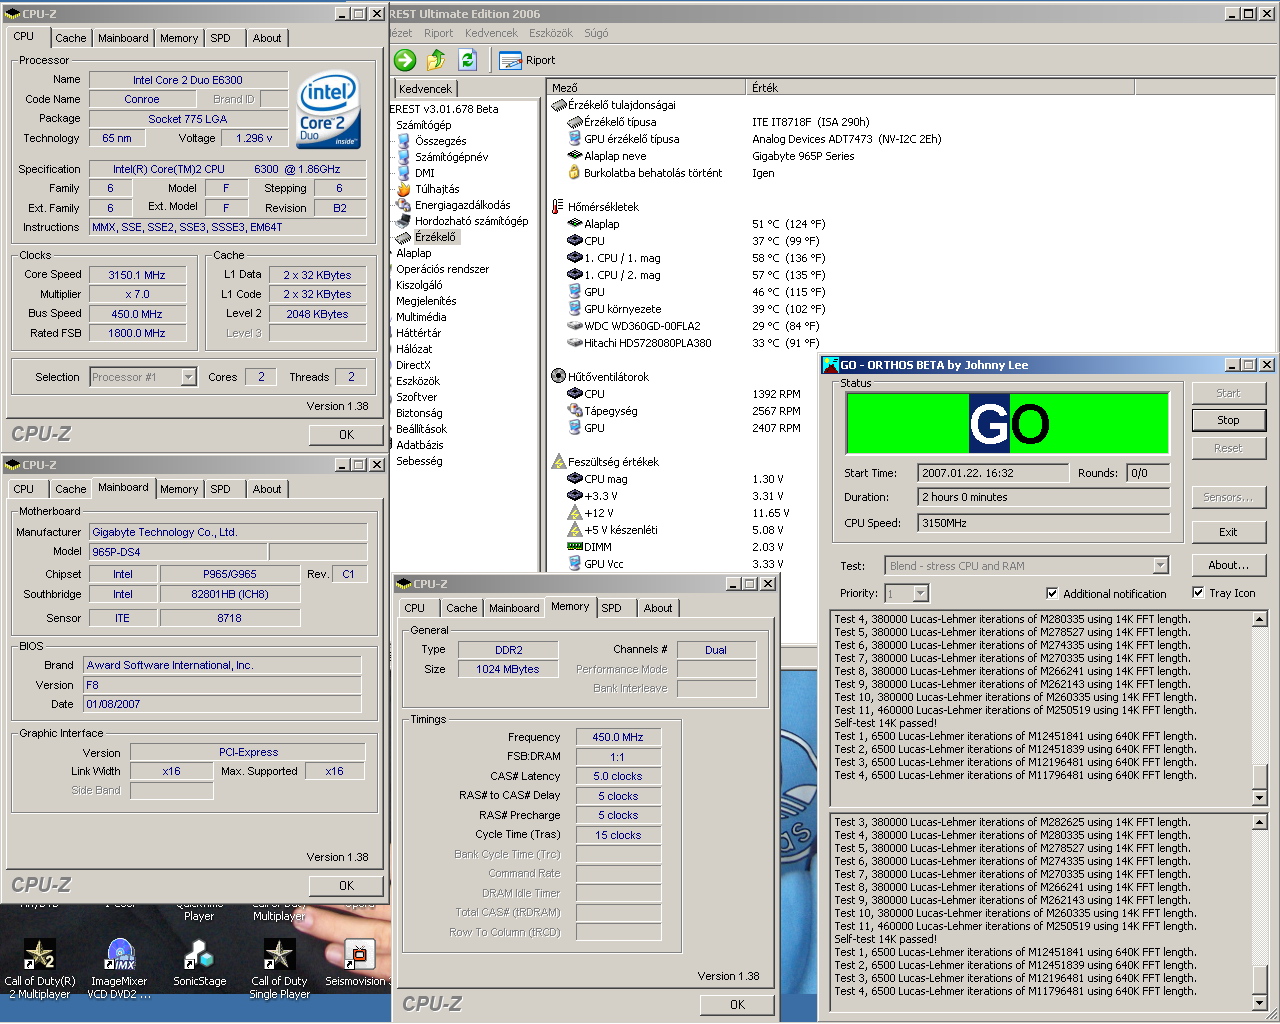
Task: Click the DMI tree item icon
Action: point(404,173)
